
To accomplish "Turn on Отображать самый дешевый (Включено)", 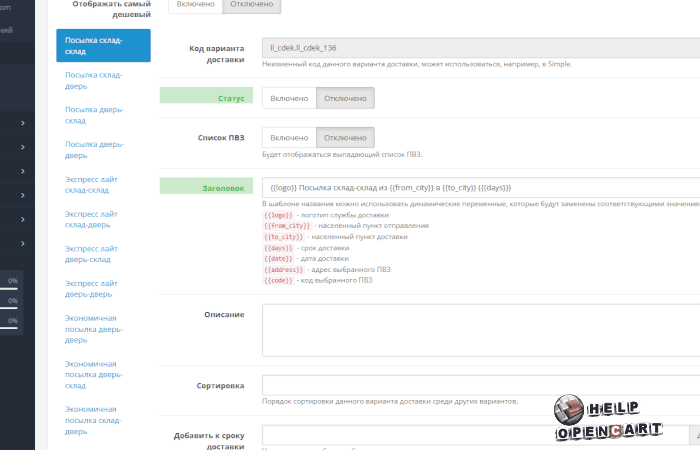I will (x=194, y=5).
